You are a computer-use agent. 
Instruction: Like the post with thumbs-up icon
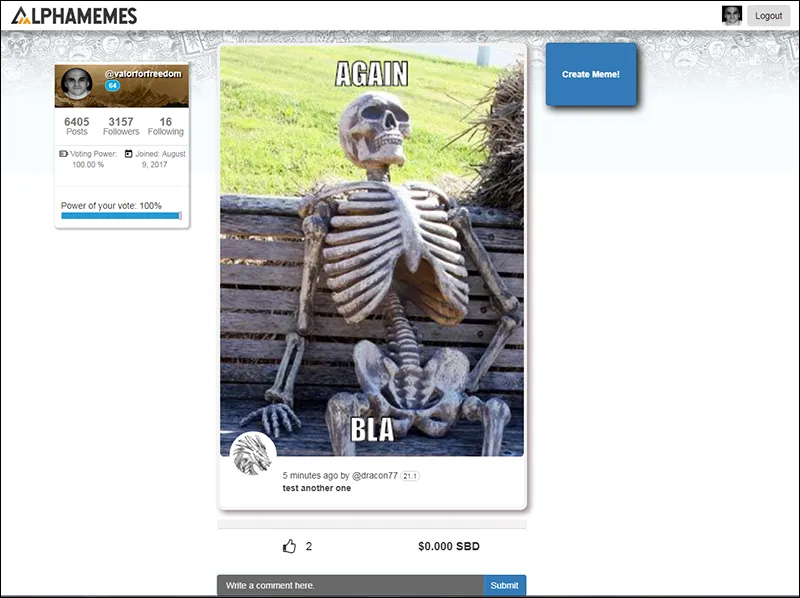289,546
